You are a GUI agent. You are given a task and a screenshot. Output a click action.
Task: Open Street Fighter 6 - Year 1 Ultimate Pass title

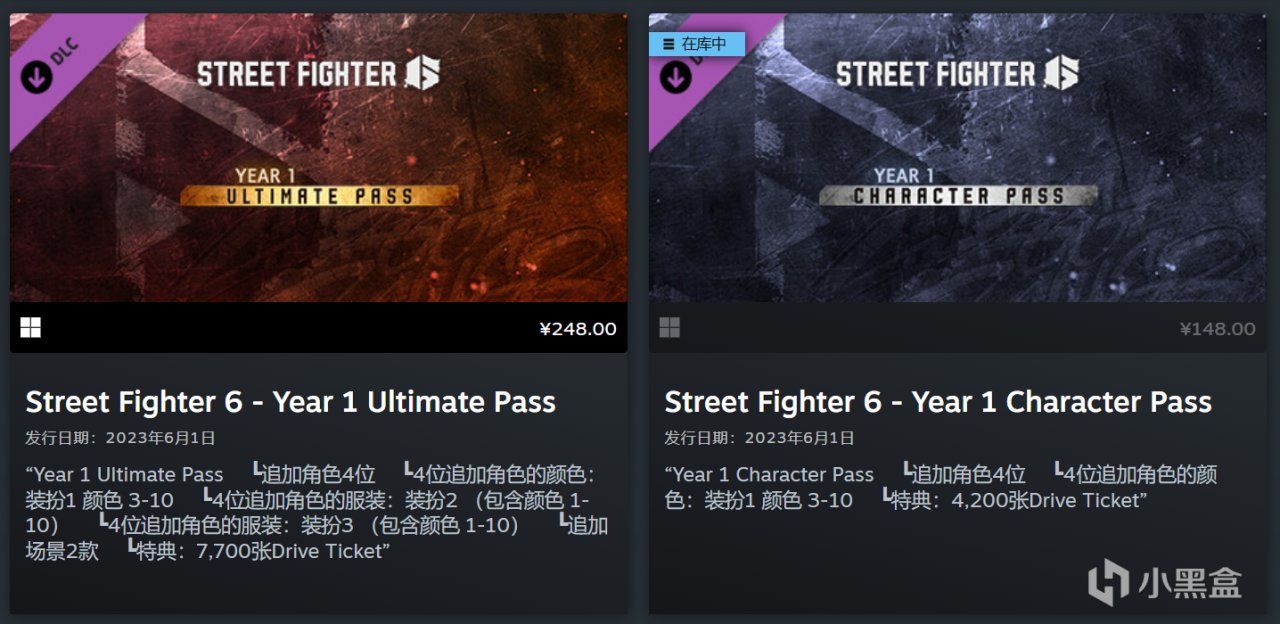tap(290, 402)
